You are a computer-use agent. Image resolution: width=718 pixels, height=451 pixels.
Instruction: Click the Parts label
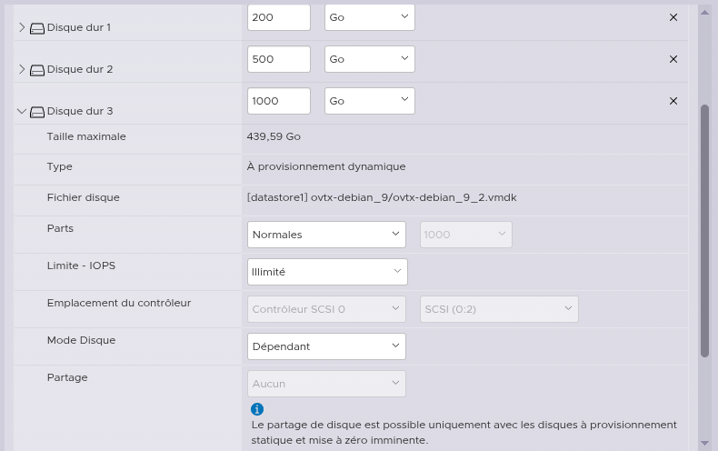pos(60,228)
